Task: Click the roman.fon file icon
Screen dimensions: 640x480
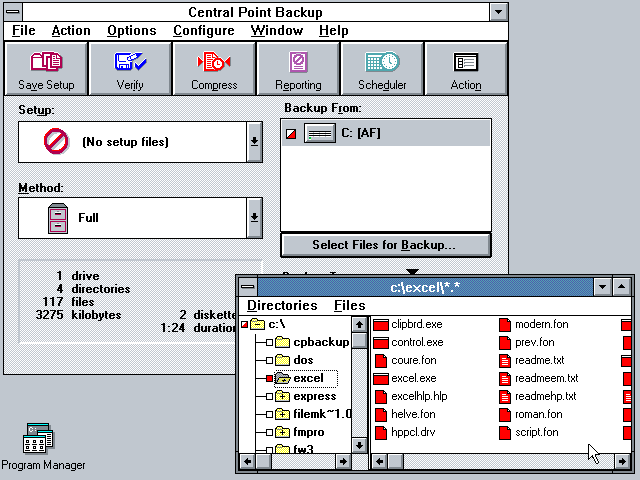Action: [x=505, y=414]
